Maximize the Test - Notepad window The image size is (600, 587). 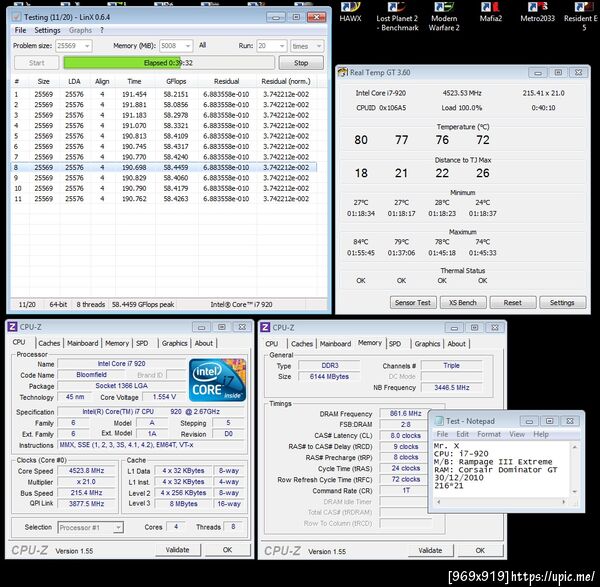pos(549,421)
